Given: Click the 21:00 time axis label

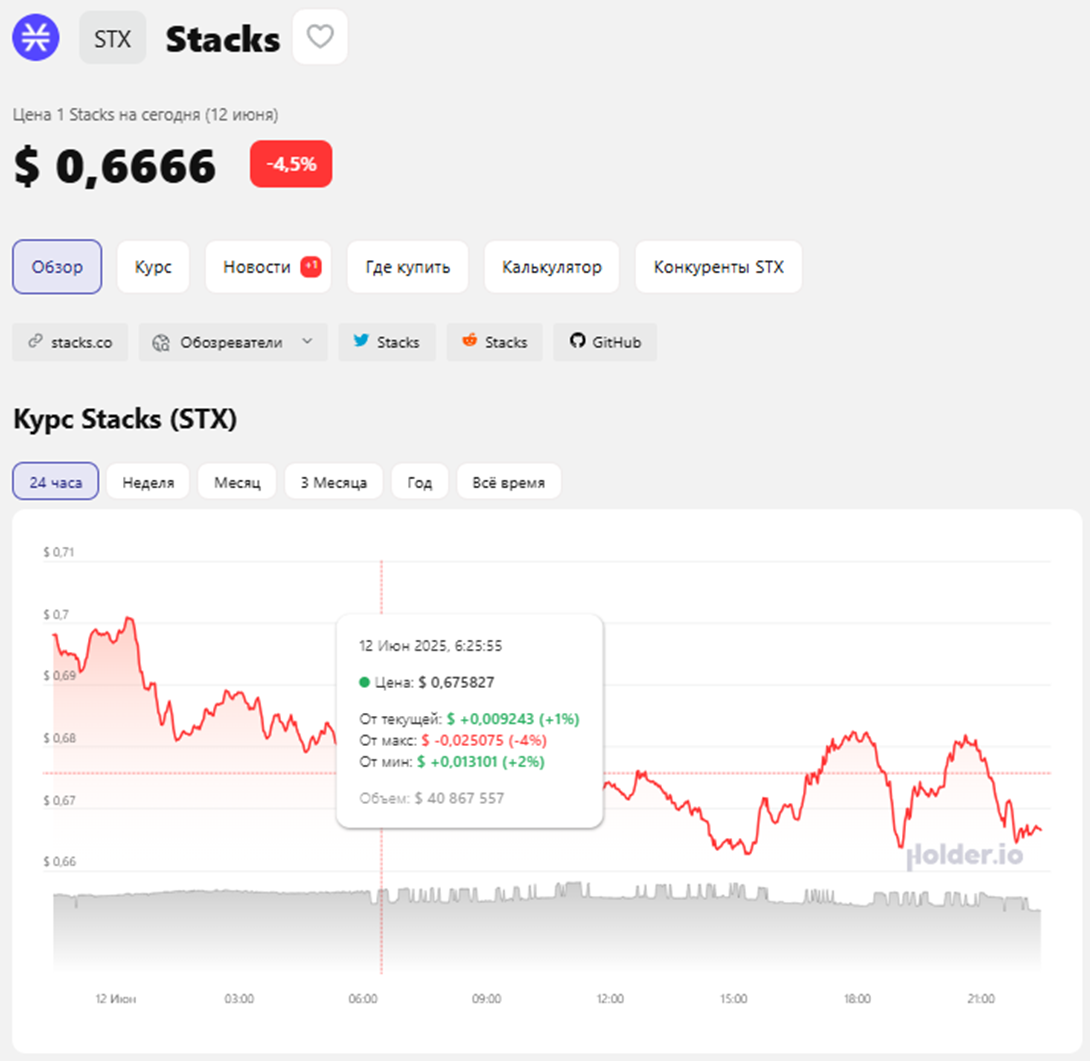Looking at the screenshot, I should 981,999.
